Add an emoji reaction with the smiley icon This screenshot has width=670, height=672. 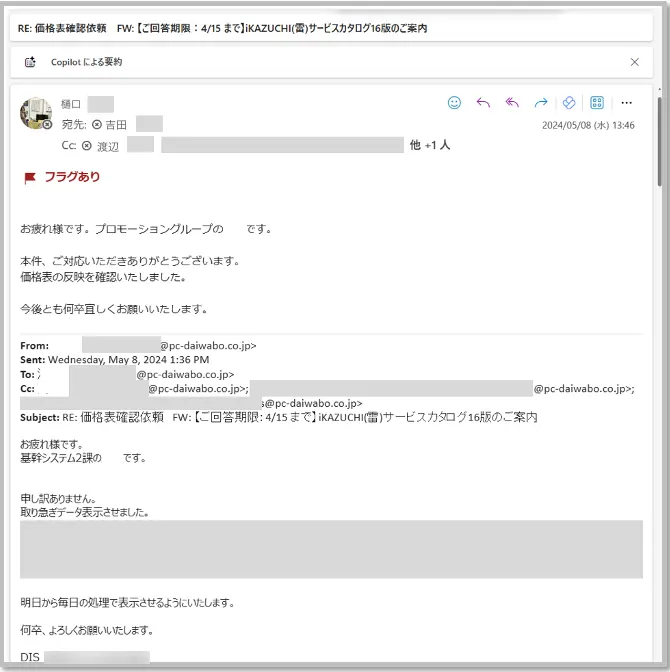click(454, 103)
